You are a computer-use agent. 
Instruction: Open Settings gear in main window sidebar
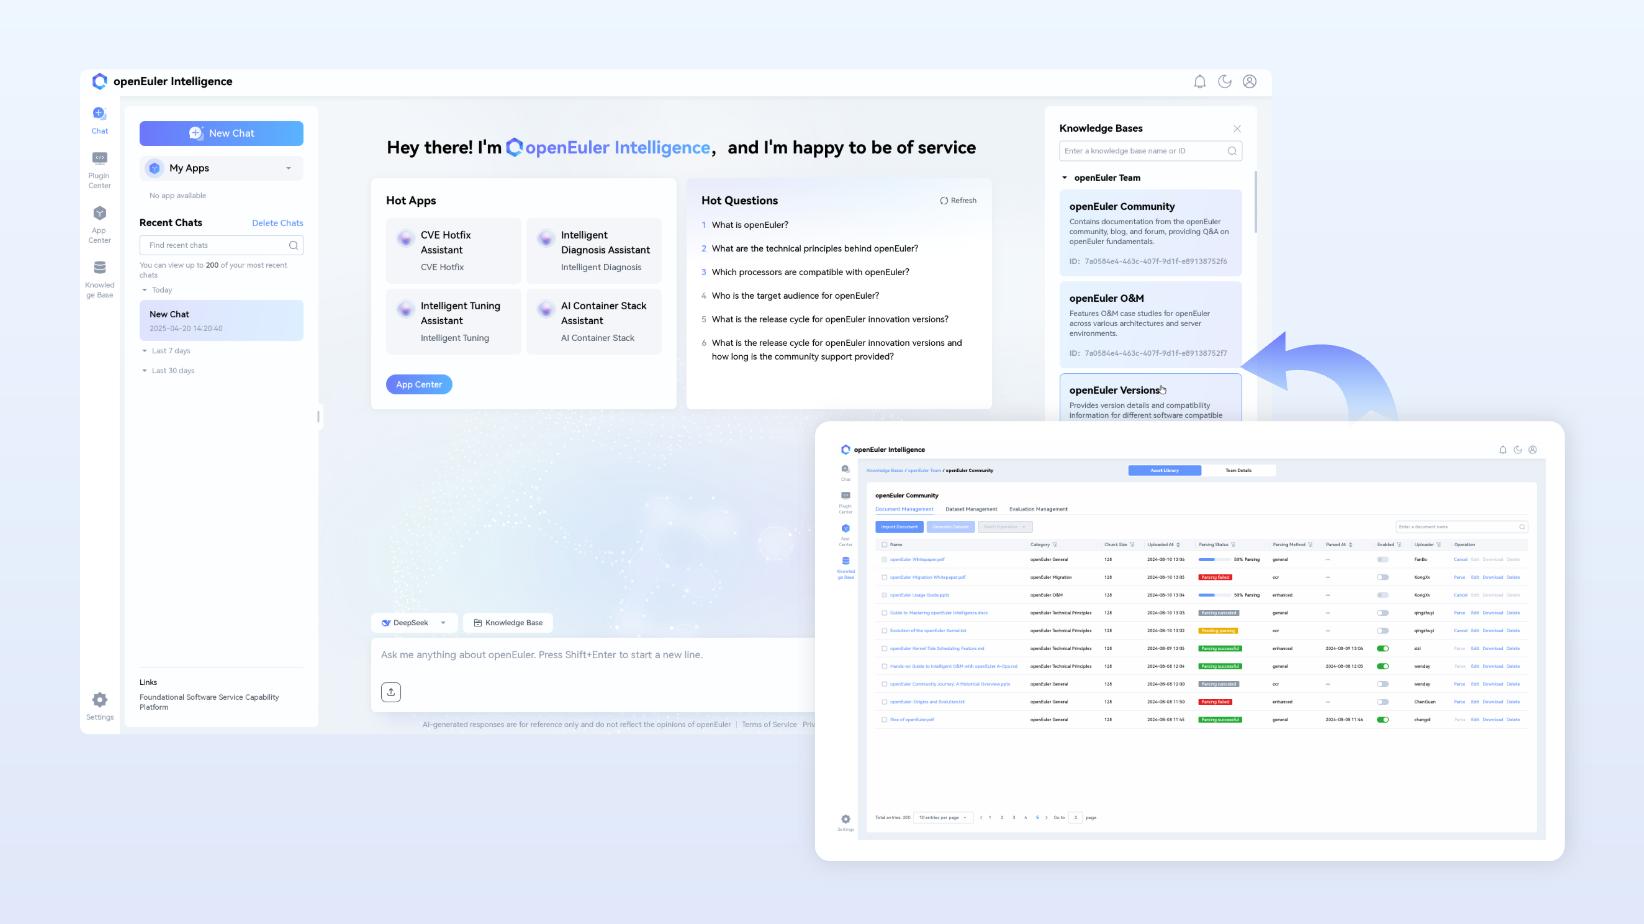pyautogui.click(x=99, y=700)
